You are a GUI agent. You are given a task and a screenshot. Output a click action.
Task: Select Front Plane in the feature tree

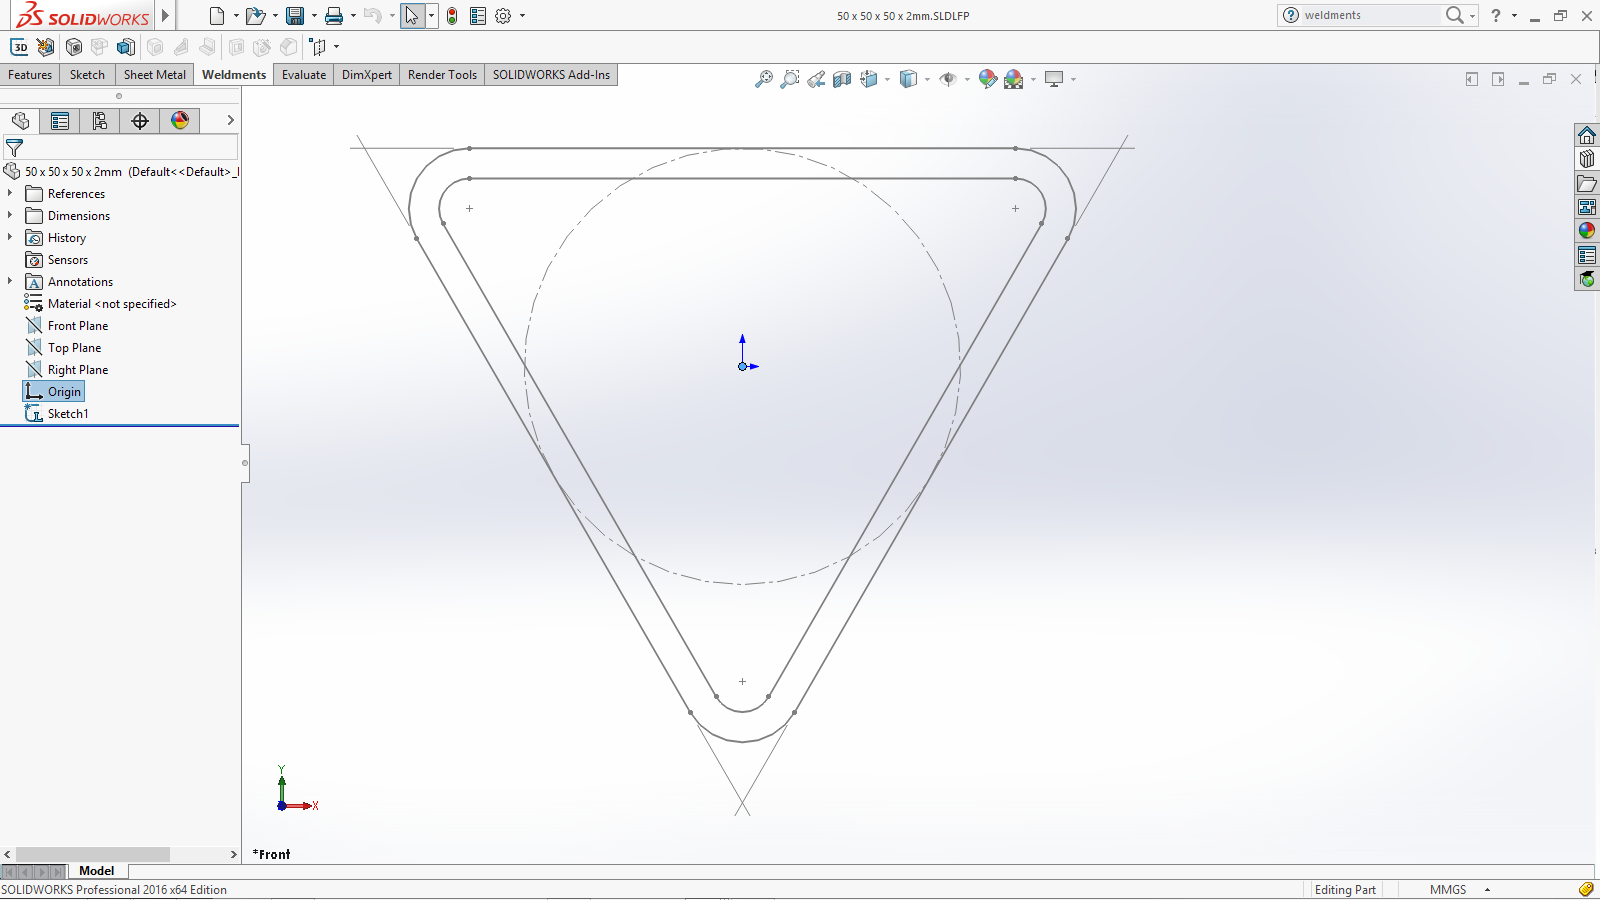[x=77, y=326]
